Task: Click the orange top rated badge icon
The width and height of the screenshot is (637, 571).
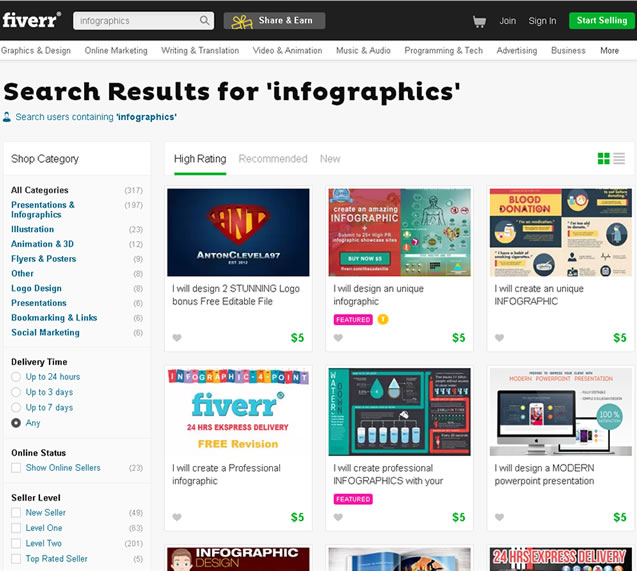Action: (x=383, y=319)
